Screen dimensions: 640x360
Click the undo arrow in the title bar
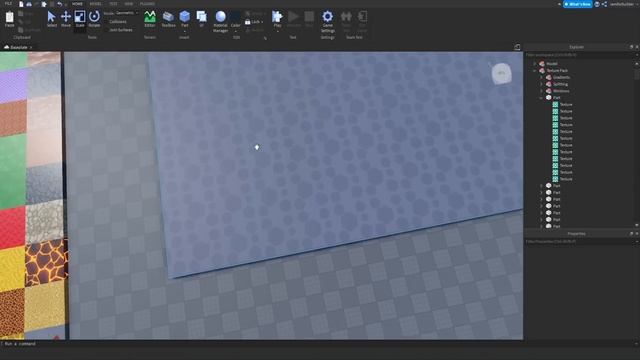pos(60,4)
